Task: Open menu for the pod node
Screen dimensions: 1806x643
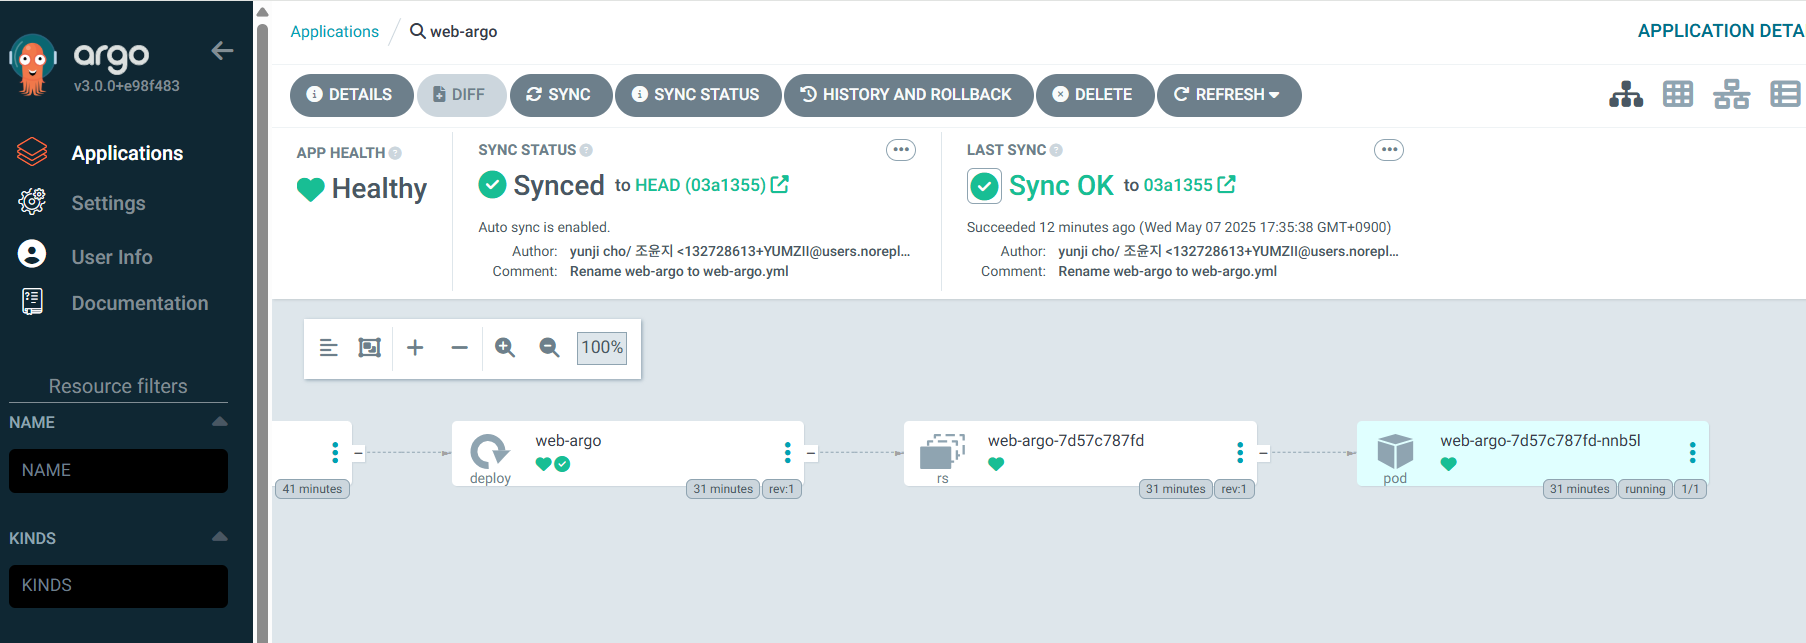Action: (1693, 453)
